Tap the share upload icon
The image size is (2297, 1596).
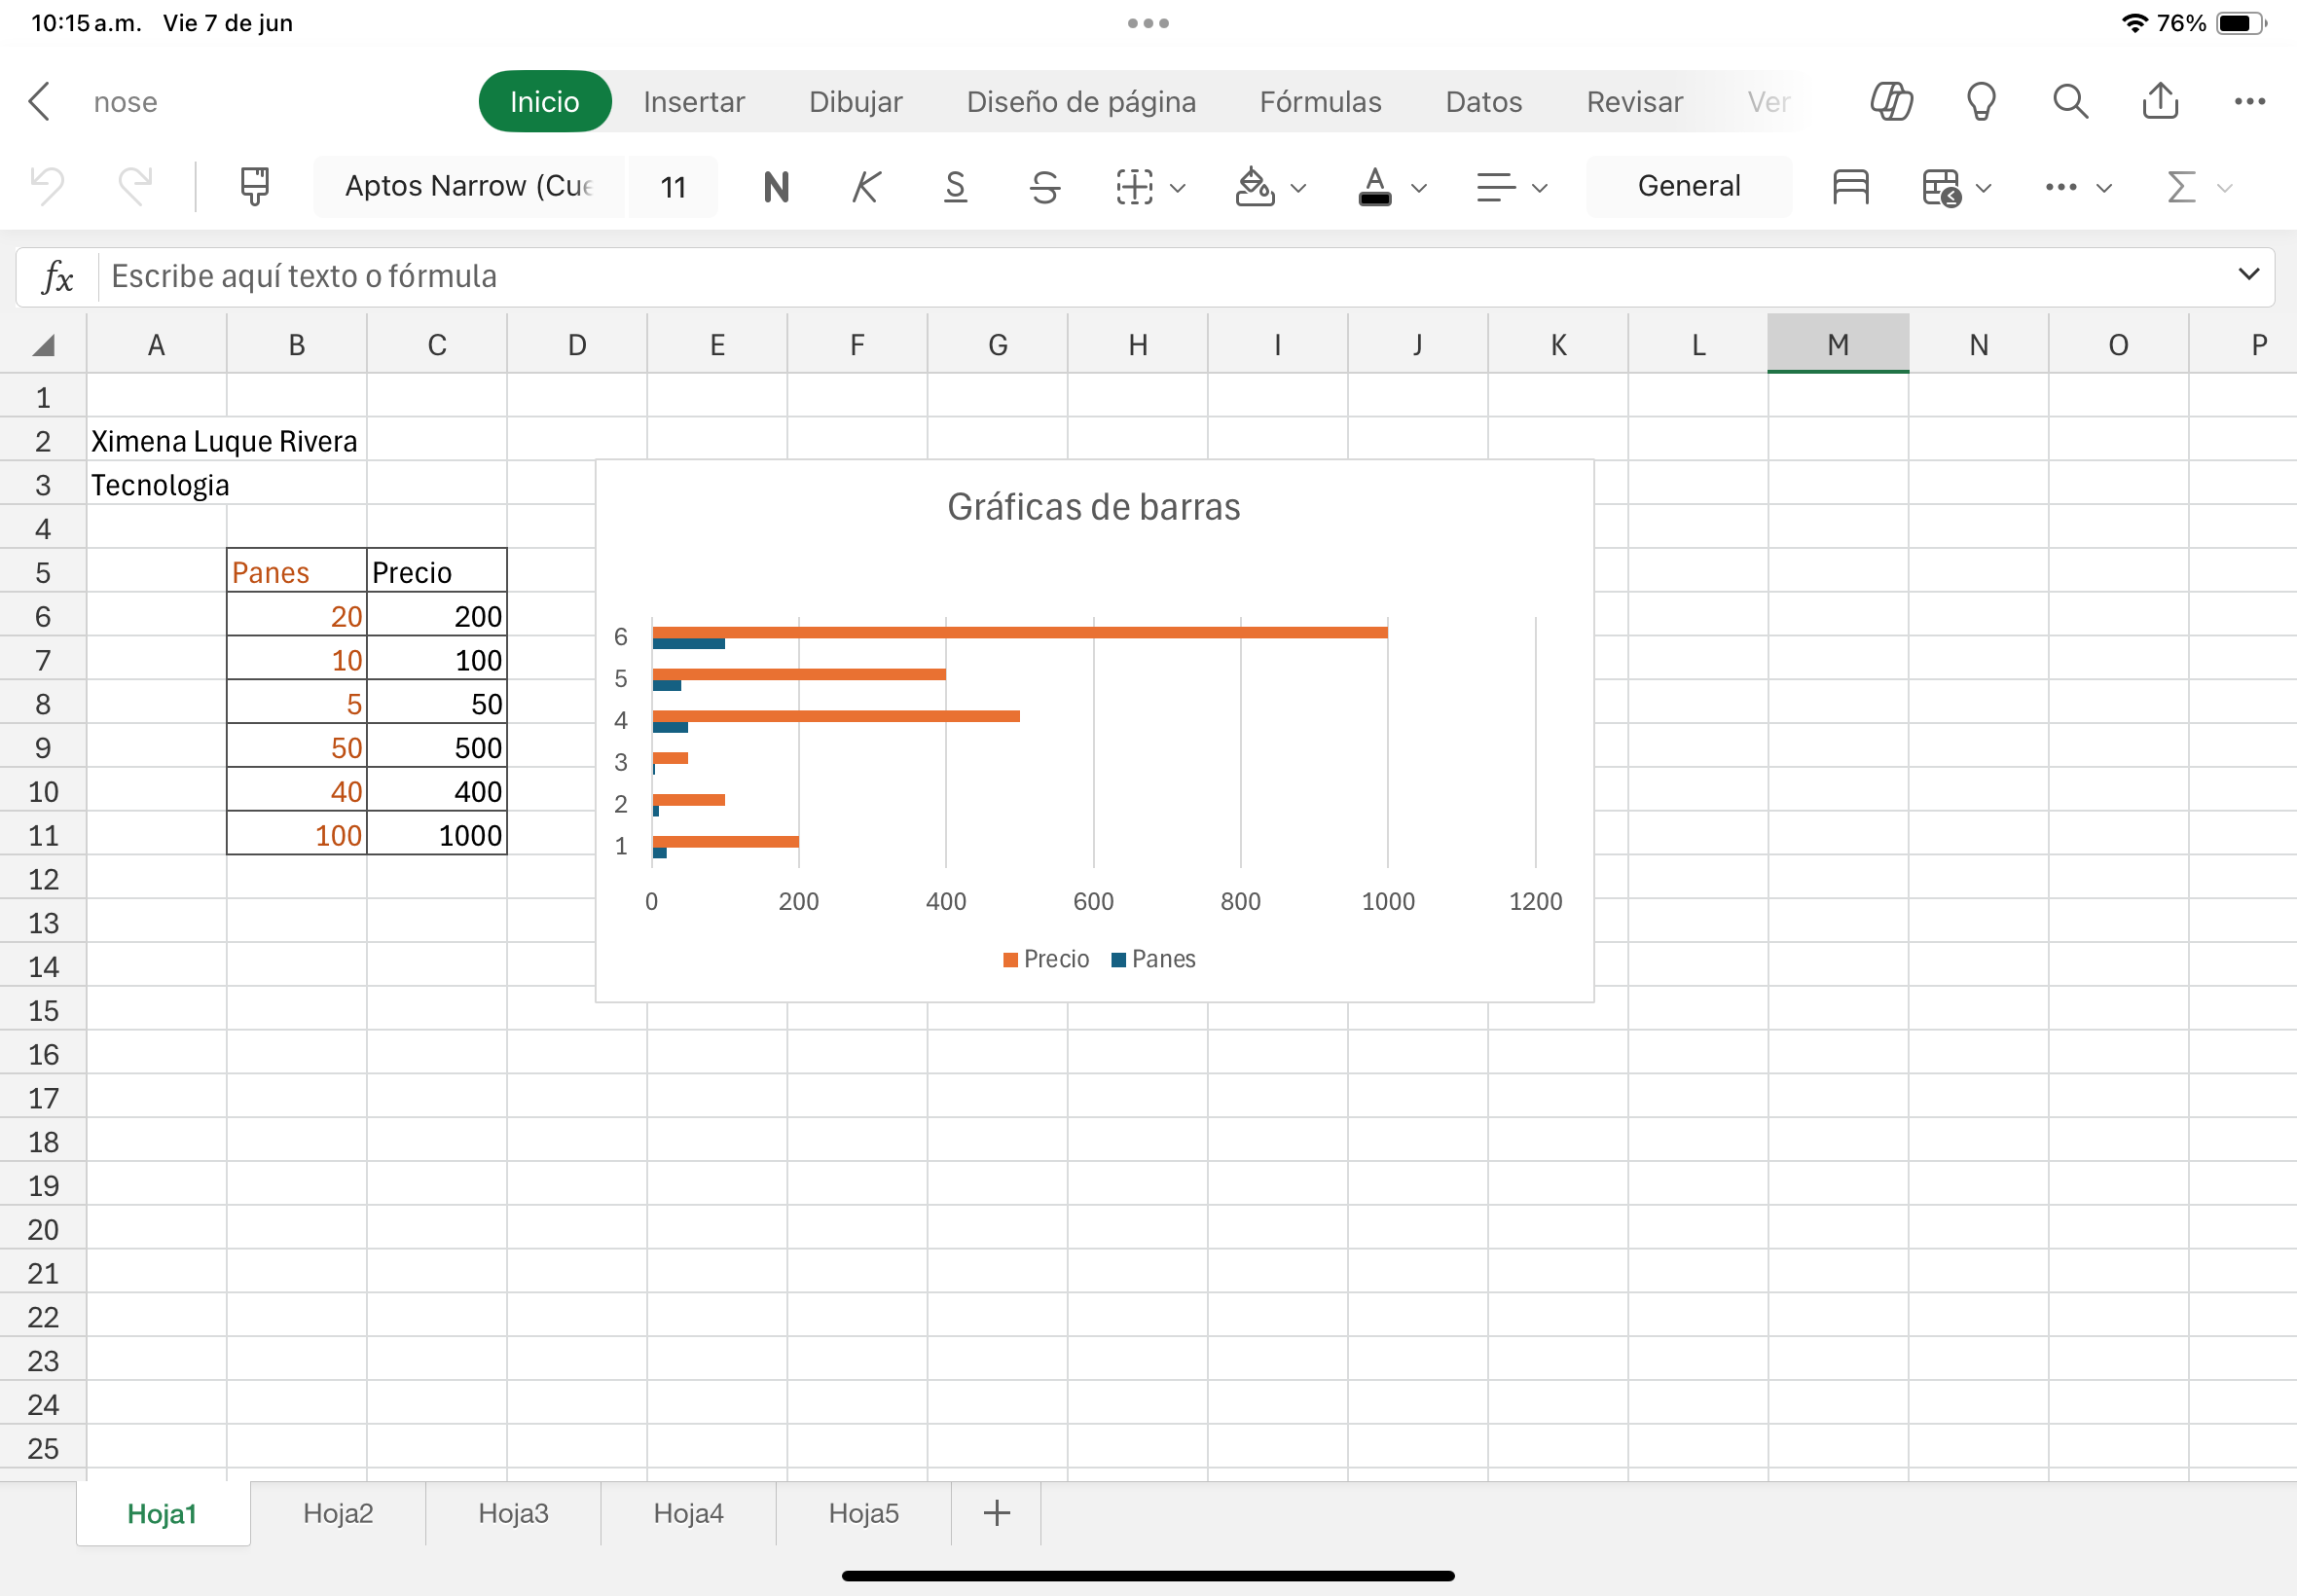click(x=2160, y=101)
